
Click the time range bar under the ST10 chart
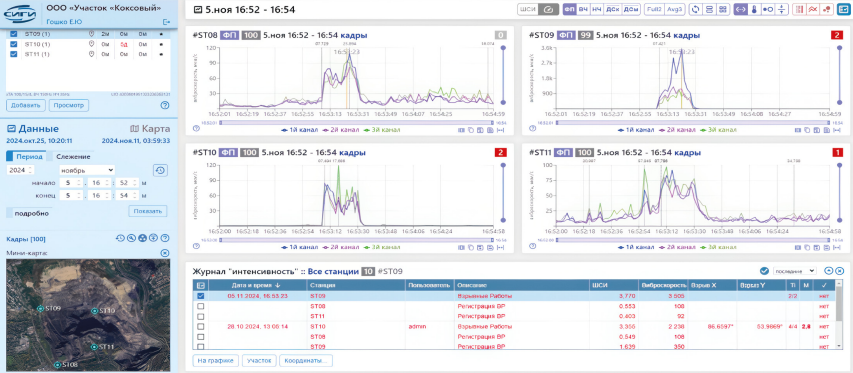[356, 240]
